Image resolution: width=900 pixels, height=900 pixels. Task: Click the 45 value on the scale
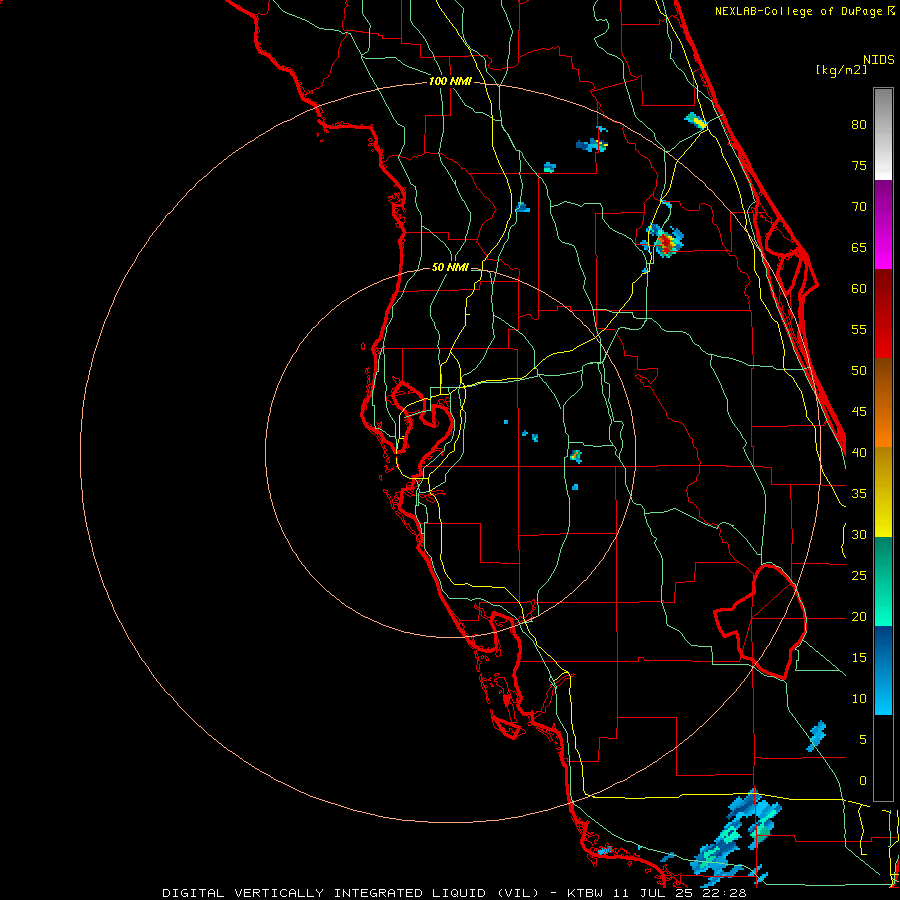(859, 412)
